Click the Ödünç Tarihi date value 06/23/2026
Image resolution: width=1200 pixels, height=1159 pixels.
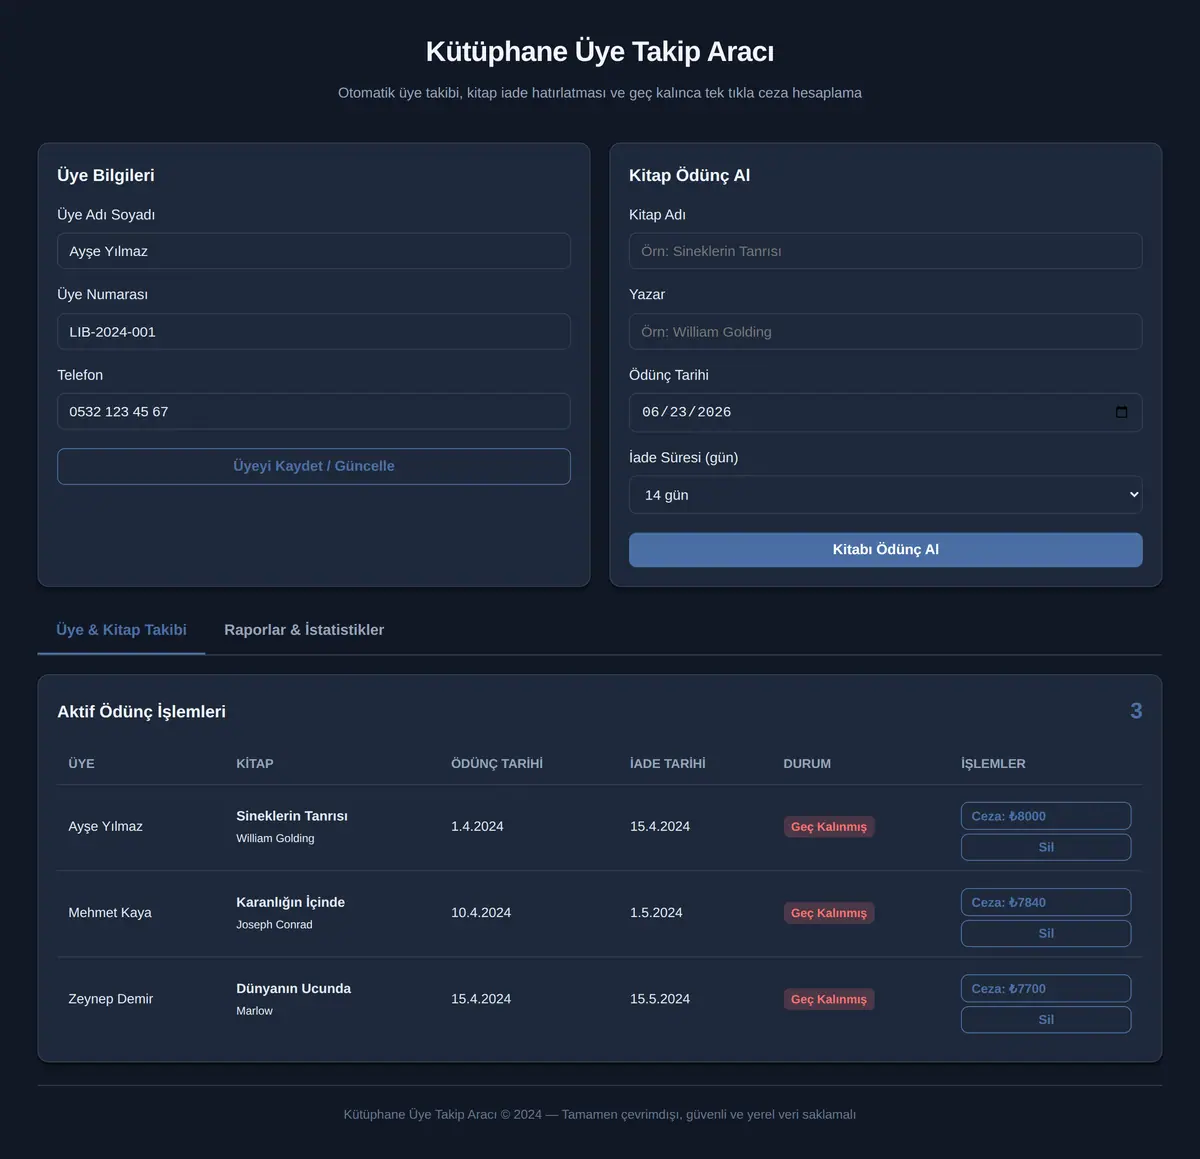[686, 412]
